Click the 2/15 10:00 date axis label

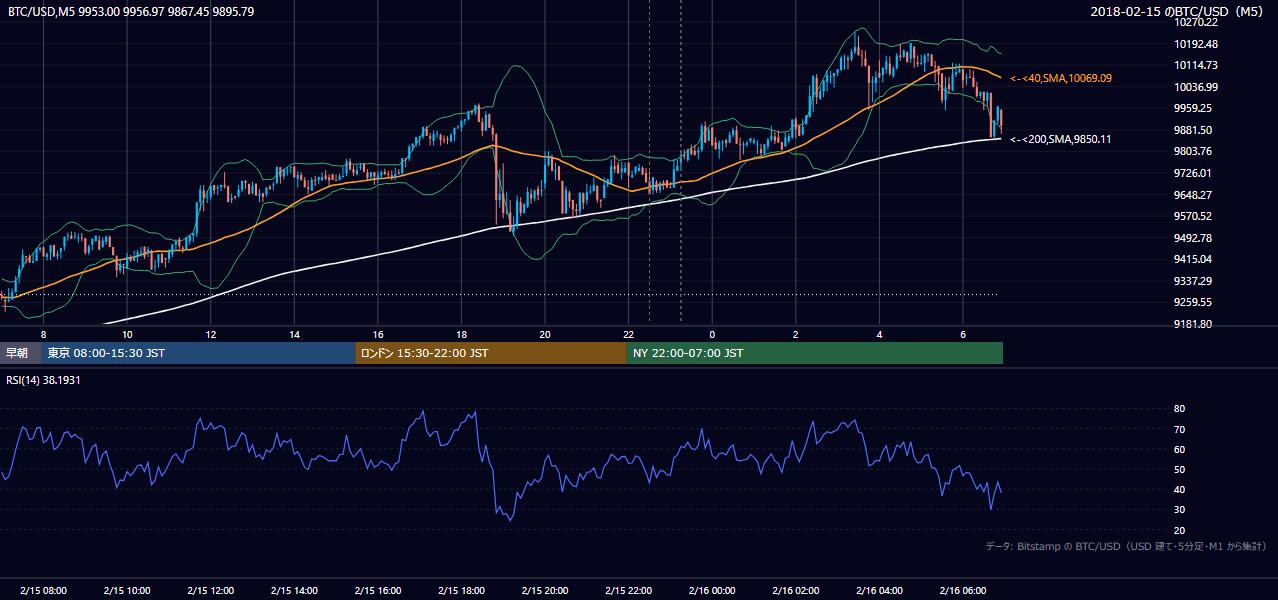[x=127, y=591]
